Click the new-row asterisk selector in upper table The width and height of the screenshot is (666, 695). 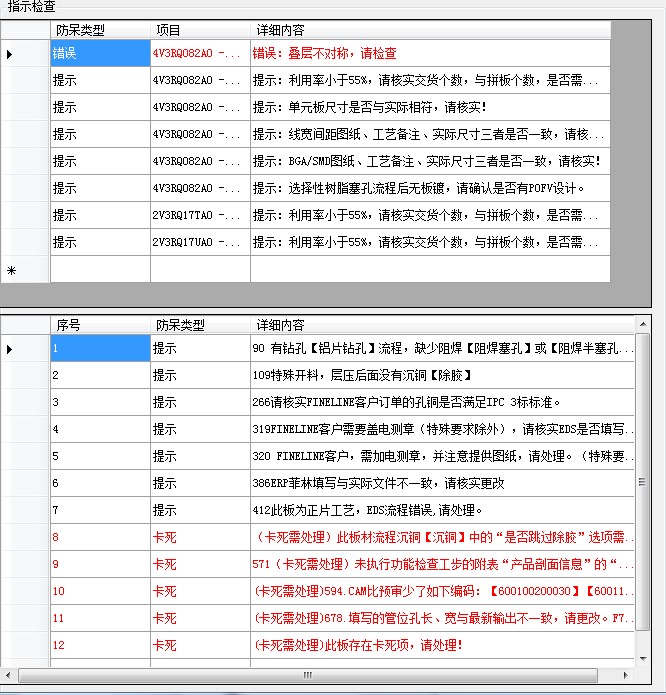[25, 269]
